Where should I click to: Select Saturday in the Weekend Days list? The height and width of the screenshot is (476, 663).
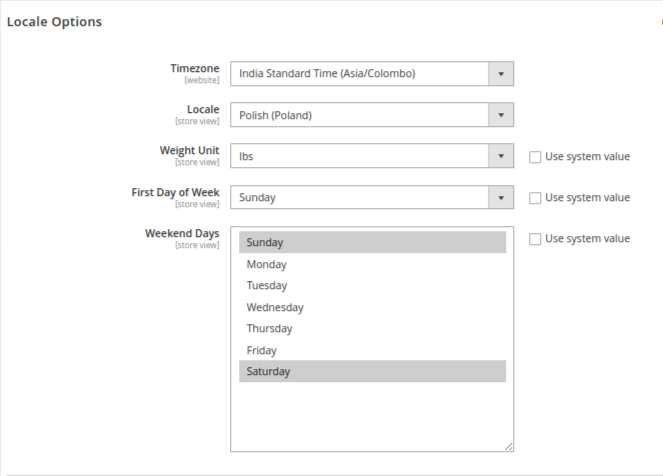pos(372,372)
